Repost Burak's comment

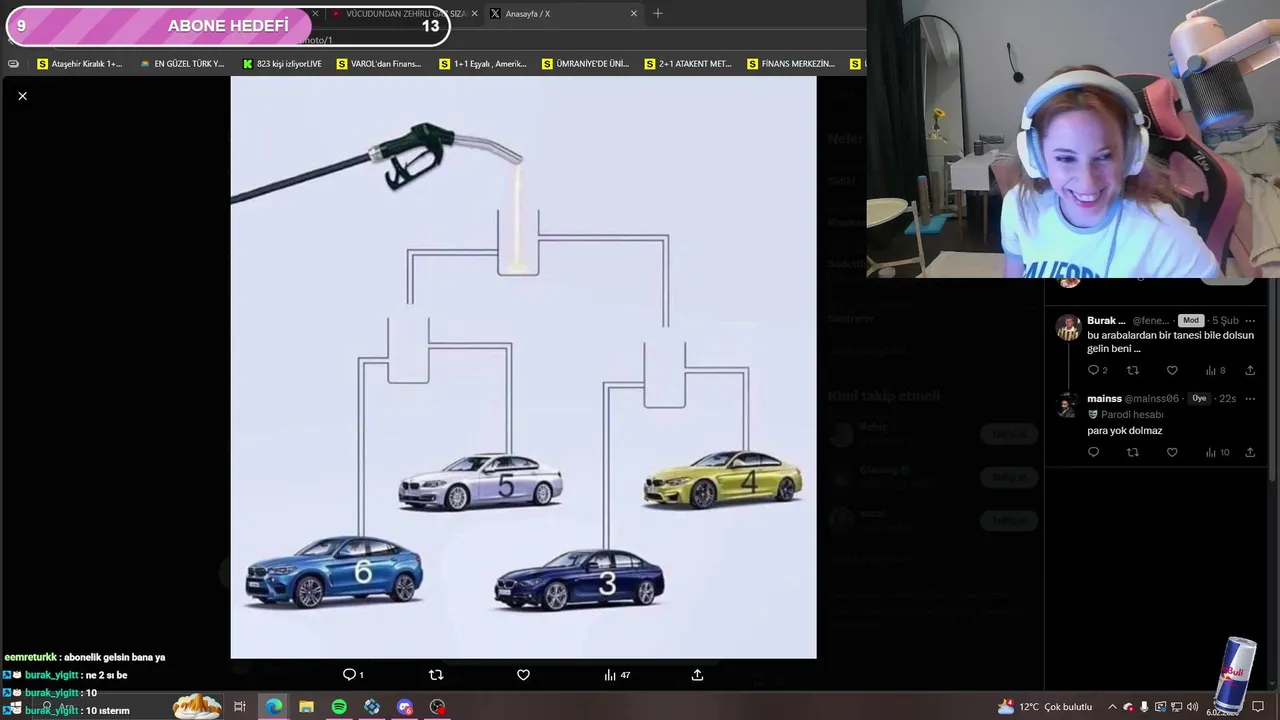pyautogui.click(x=1132, y=370)
